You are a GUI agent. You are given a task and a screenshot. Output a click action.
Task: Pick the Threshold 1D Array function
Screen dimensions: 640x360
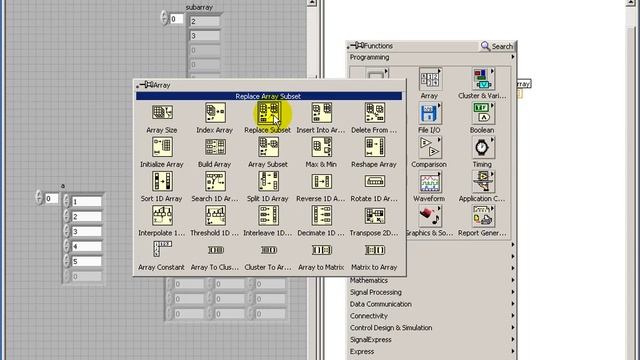point(215,216)
